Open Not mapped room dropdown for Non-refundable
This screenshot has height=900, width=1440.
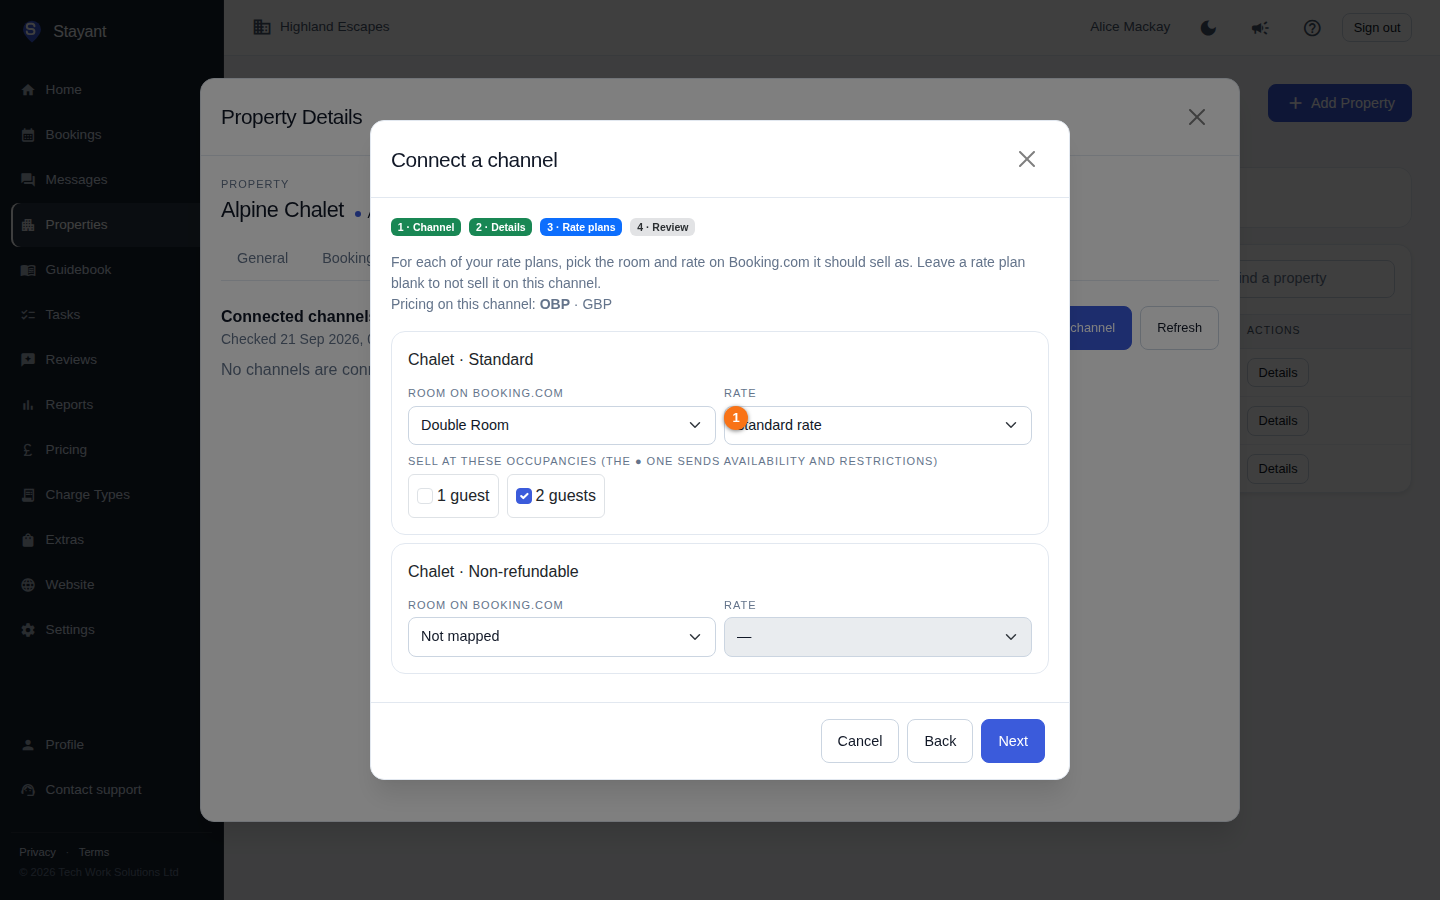(562, 637)
